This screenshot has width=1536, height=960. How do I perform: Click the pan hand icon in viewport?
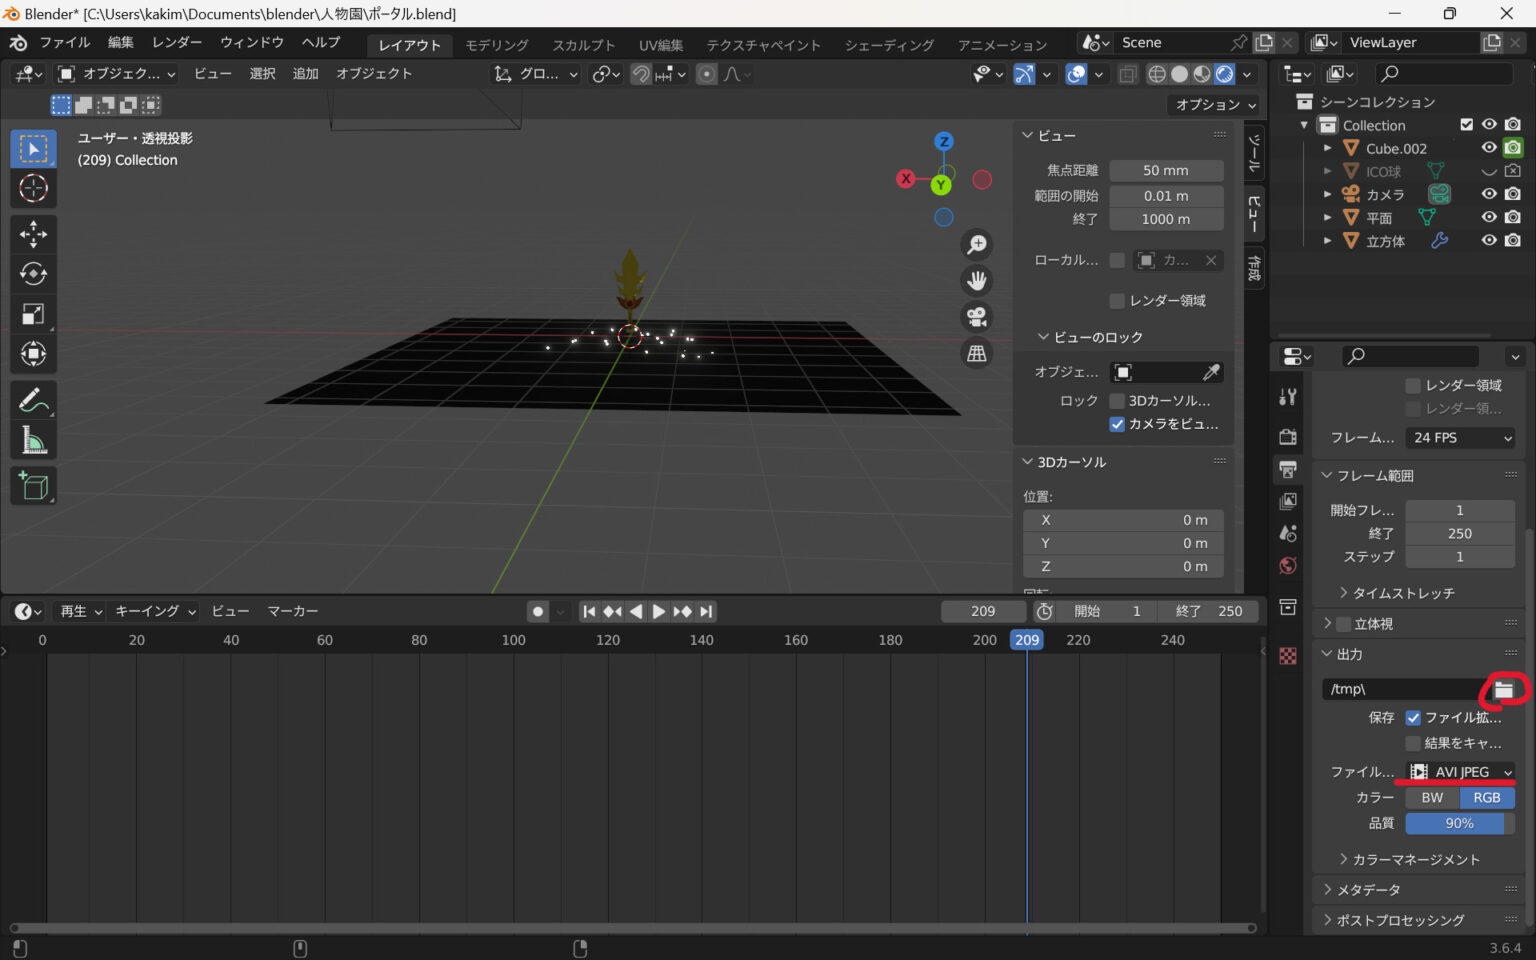pyautogui.click(x=977, y=281)
